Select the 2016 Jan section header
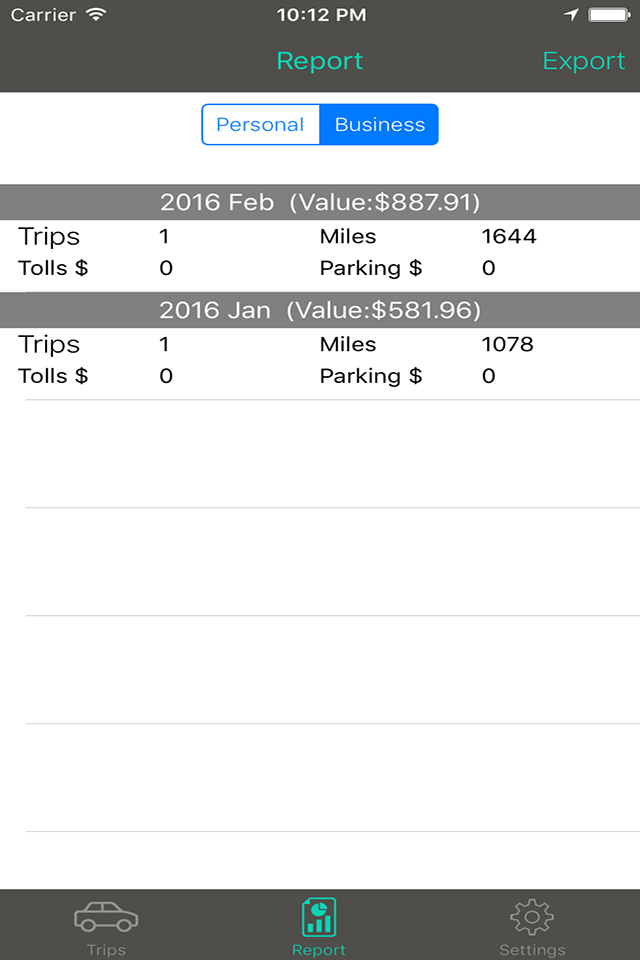Image resolution: width=640 pixels, height=960 pixels. pos(320,310)
